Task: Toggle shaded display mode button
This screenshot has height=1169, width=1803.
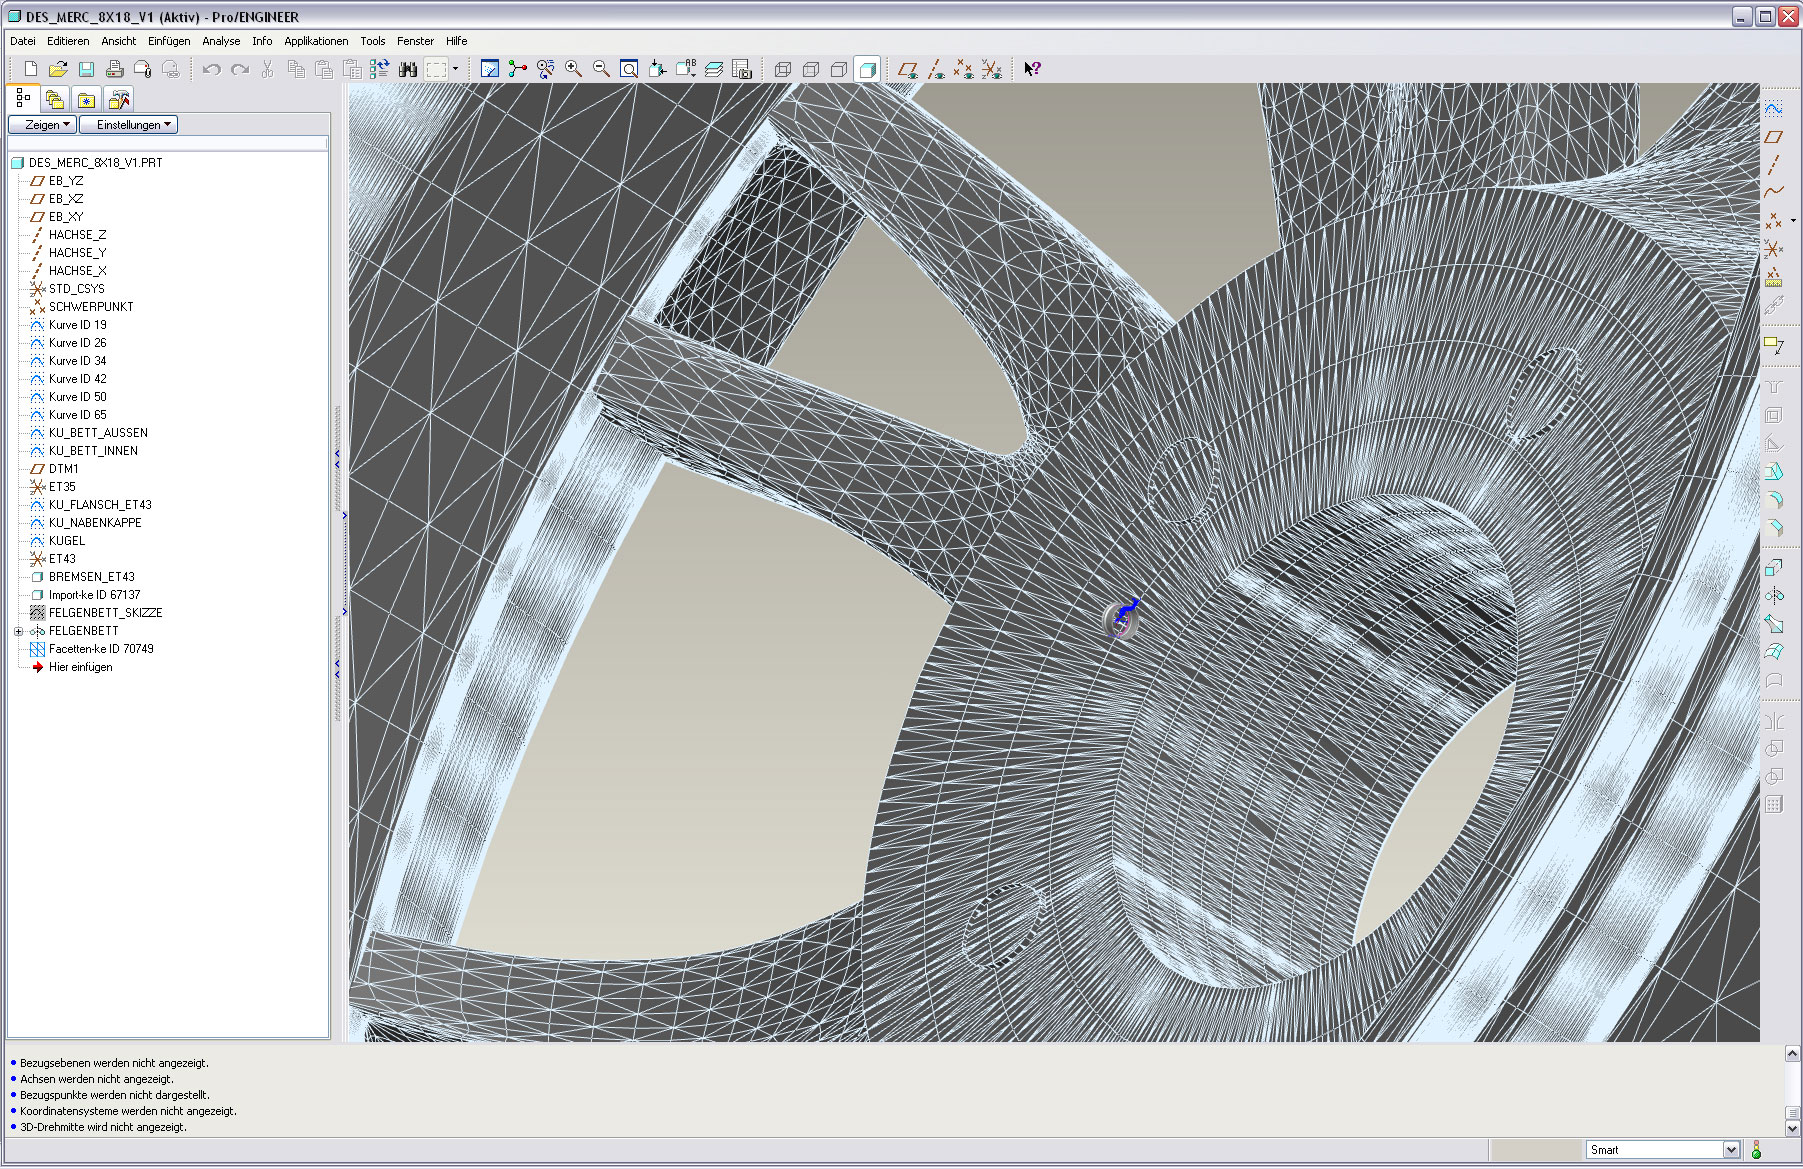Action: tap(867, 69)
